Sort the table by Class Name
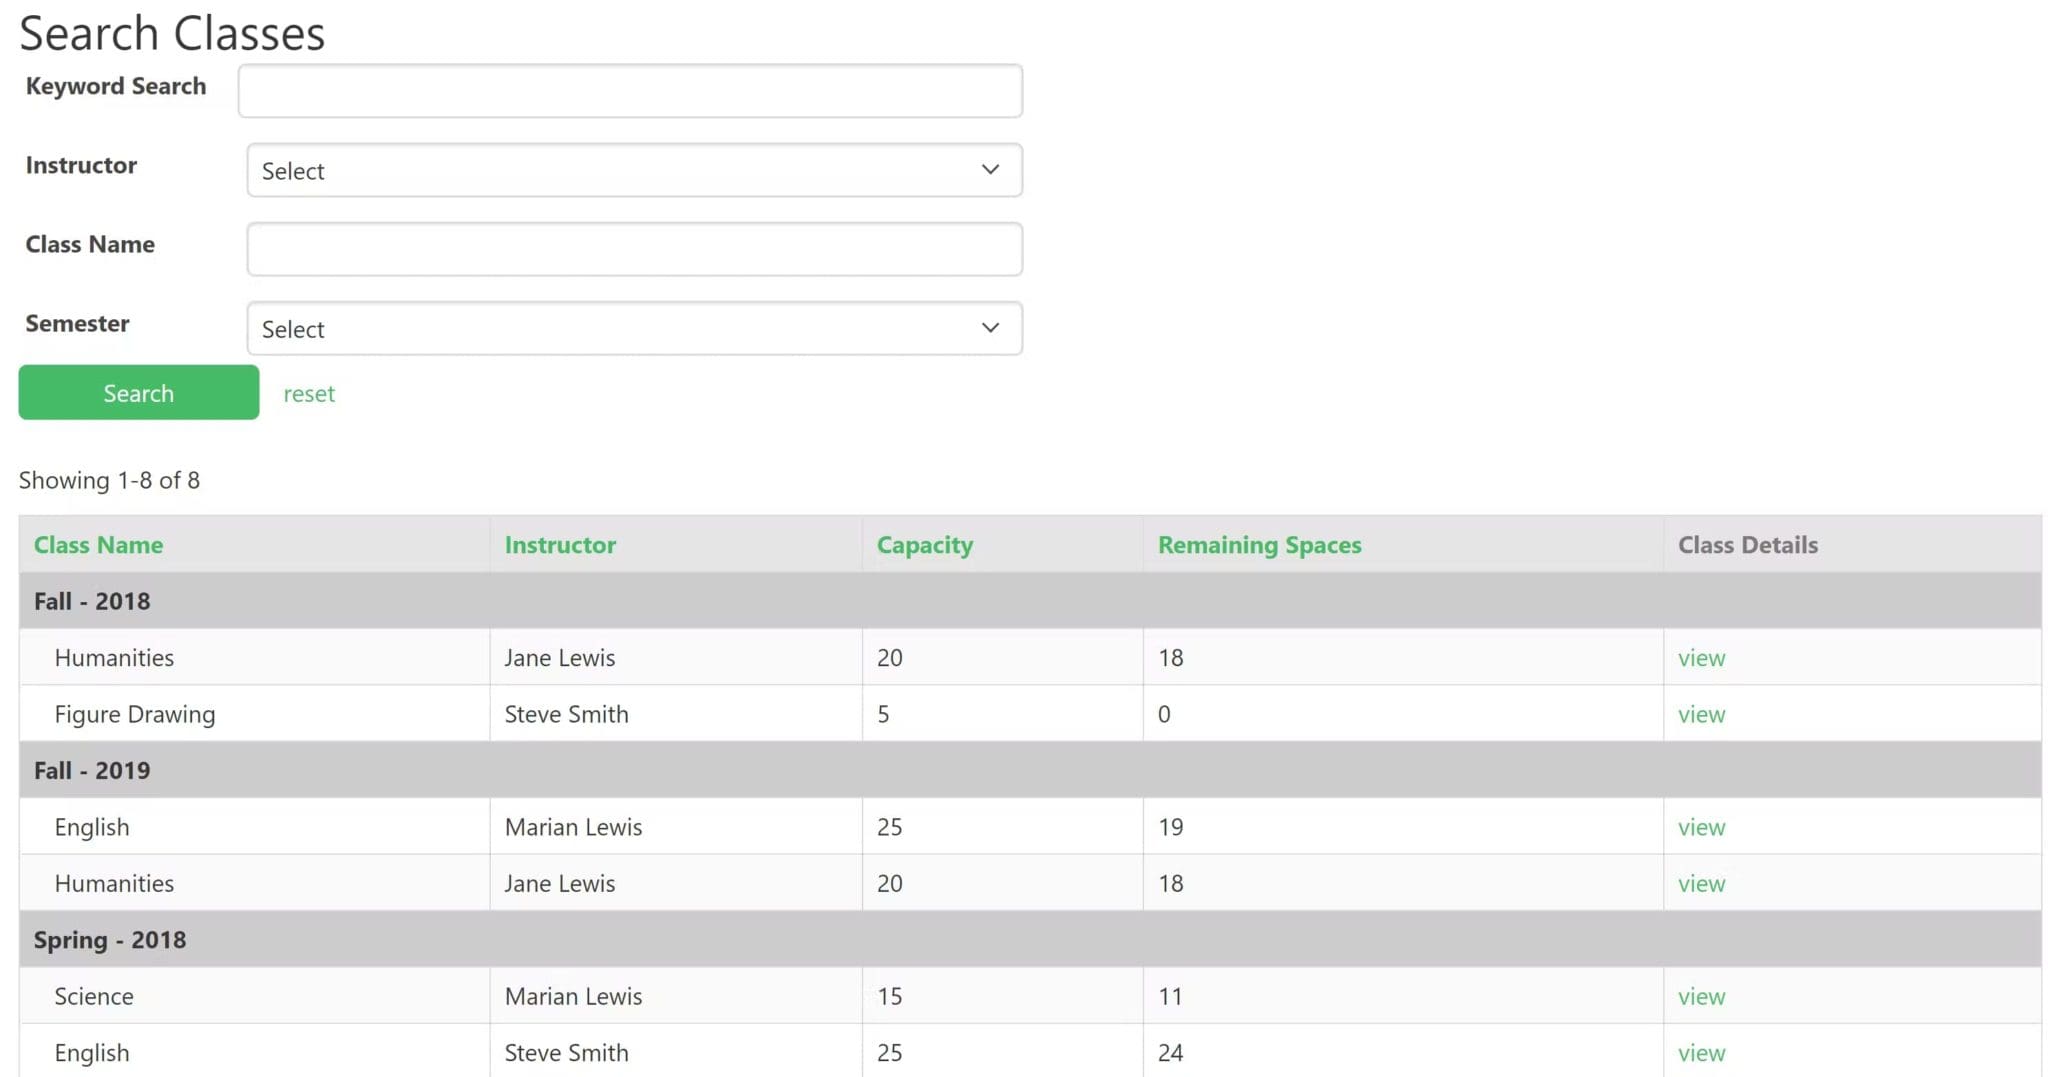This screenshot has height=1077, width=2048. 98,544
